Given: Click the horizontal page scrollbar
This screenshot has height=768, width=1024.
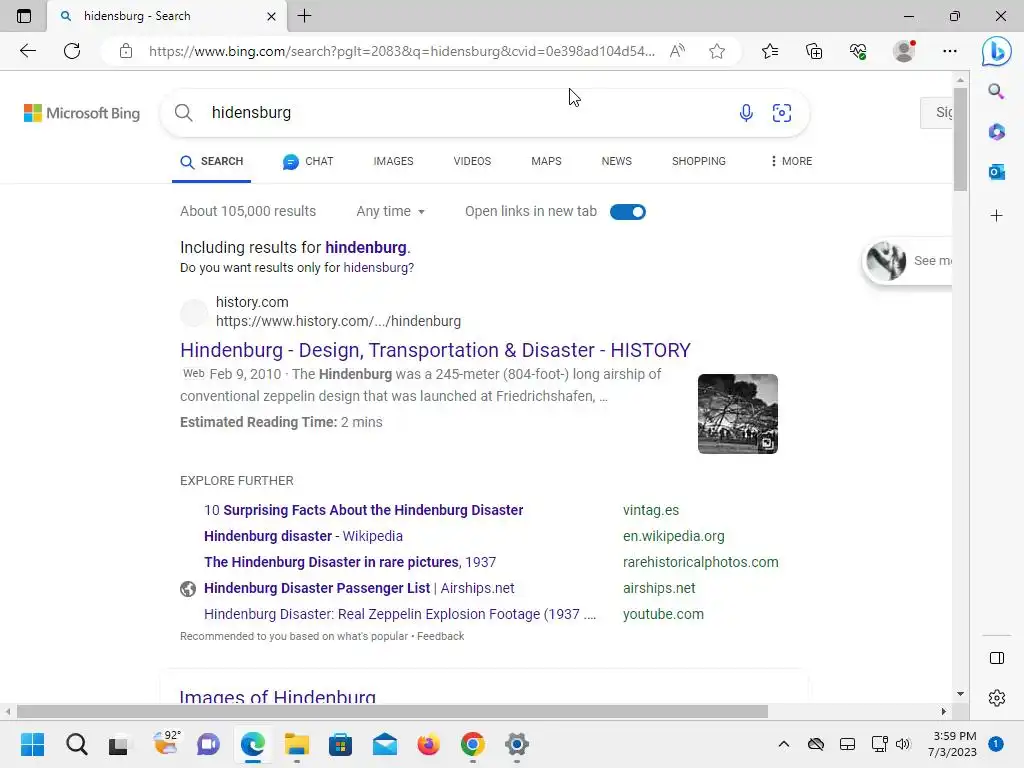Looking at the screenshot, I should click(x=392, y=711).
